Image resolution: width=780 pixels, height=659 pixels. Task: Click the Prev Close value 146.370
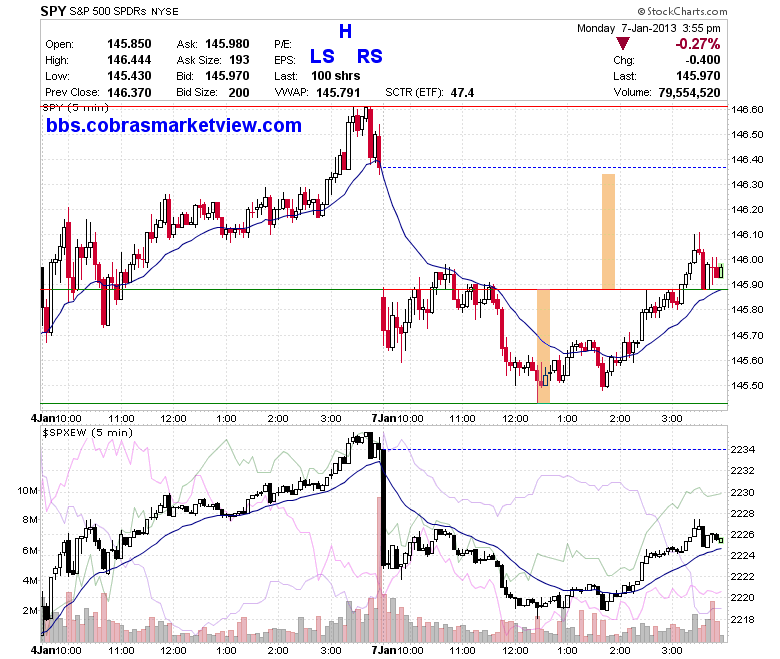[129, 93]
